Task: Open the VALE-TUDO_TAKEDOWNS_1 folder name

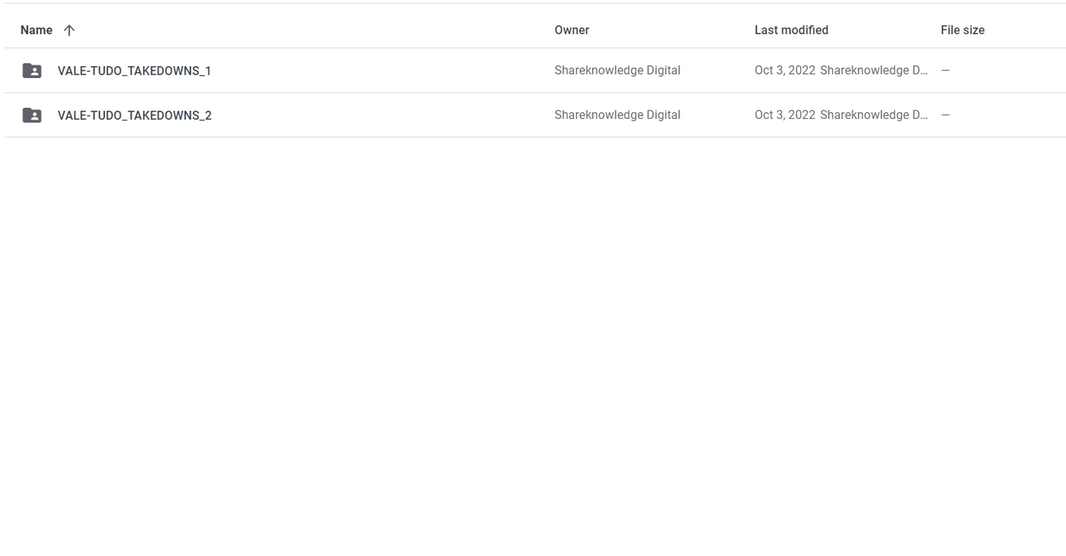Action: [x=135, y=71]
